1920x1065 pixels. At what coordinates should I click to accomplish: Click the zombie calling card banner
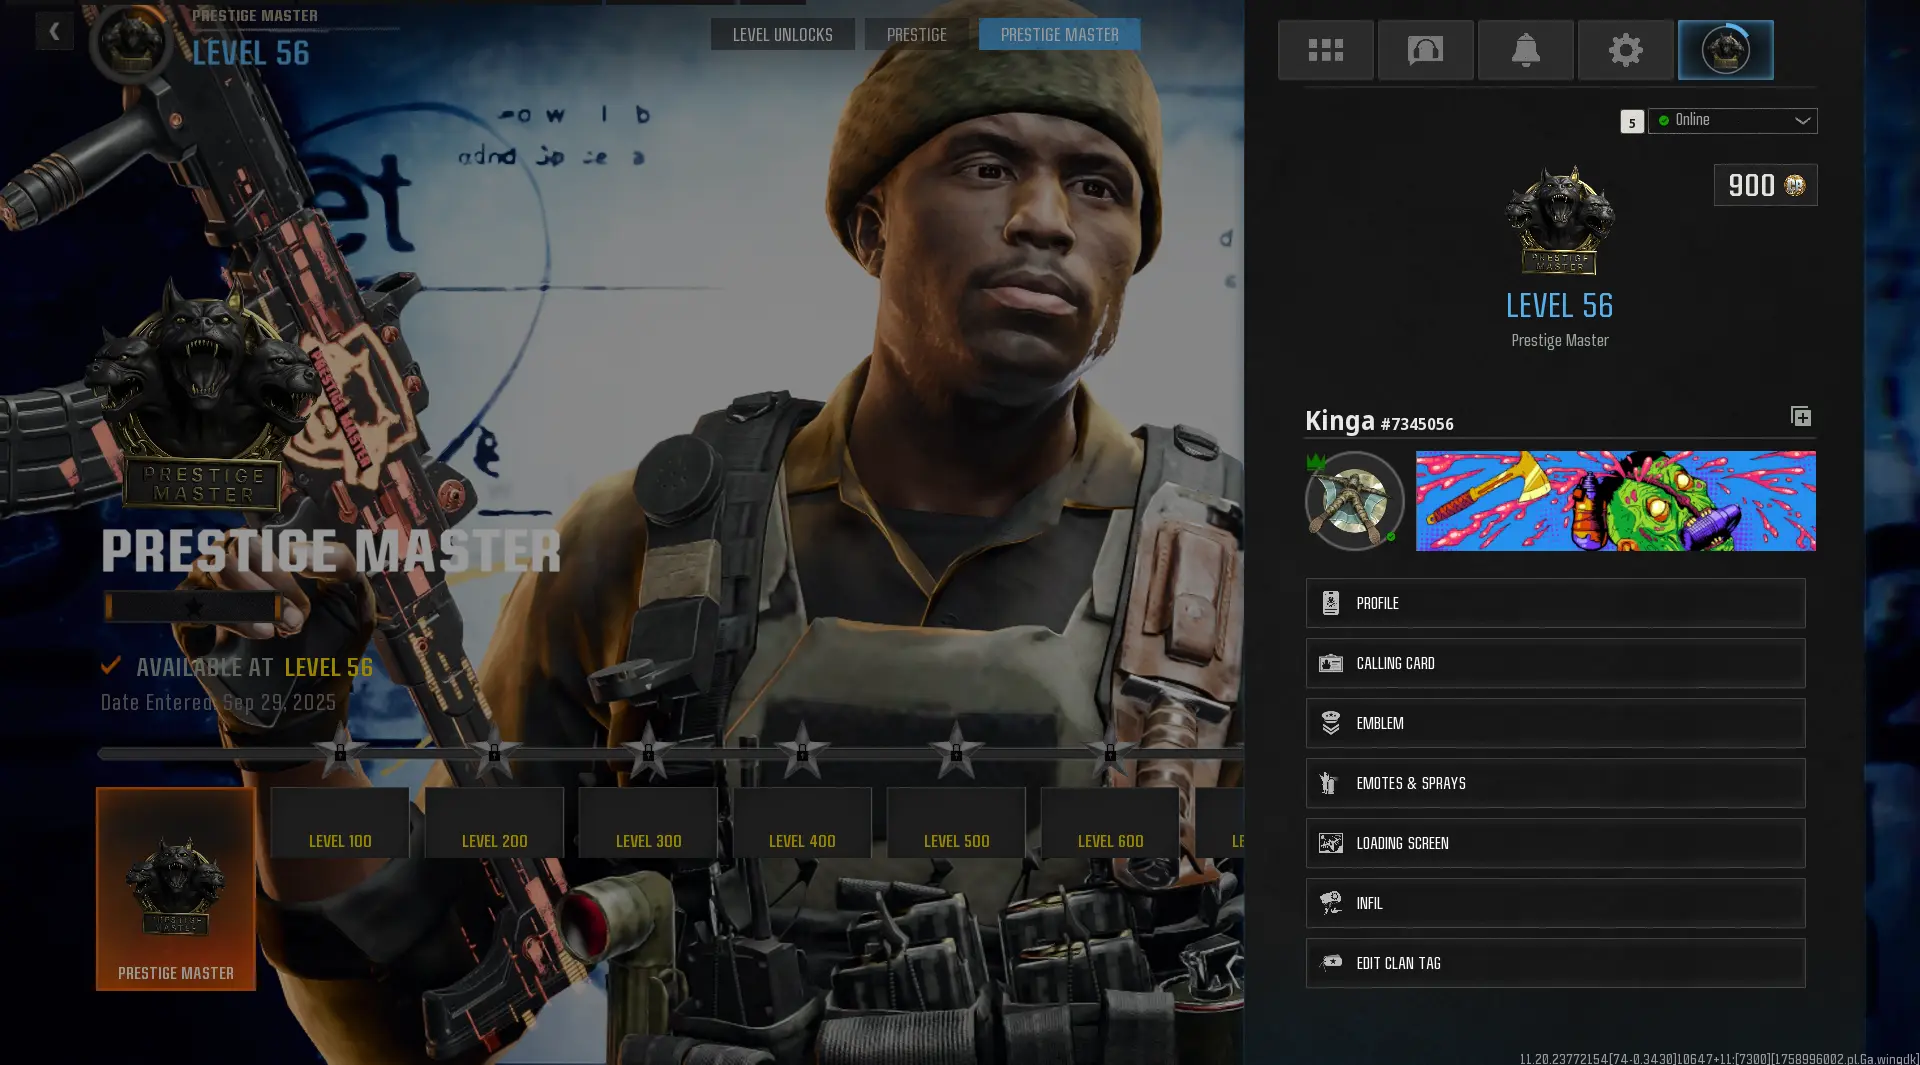point(1616,501)
